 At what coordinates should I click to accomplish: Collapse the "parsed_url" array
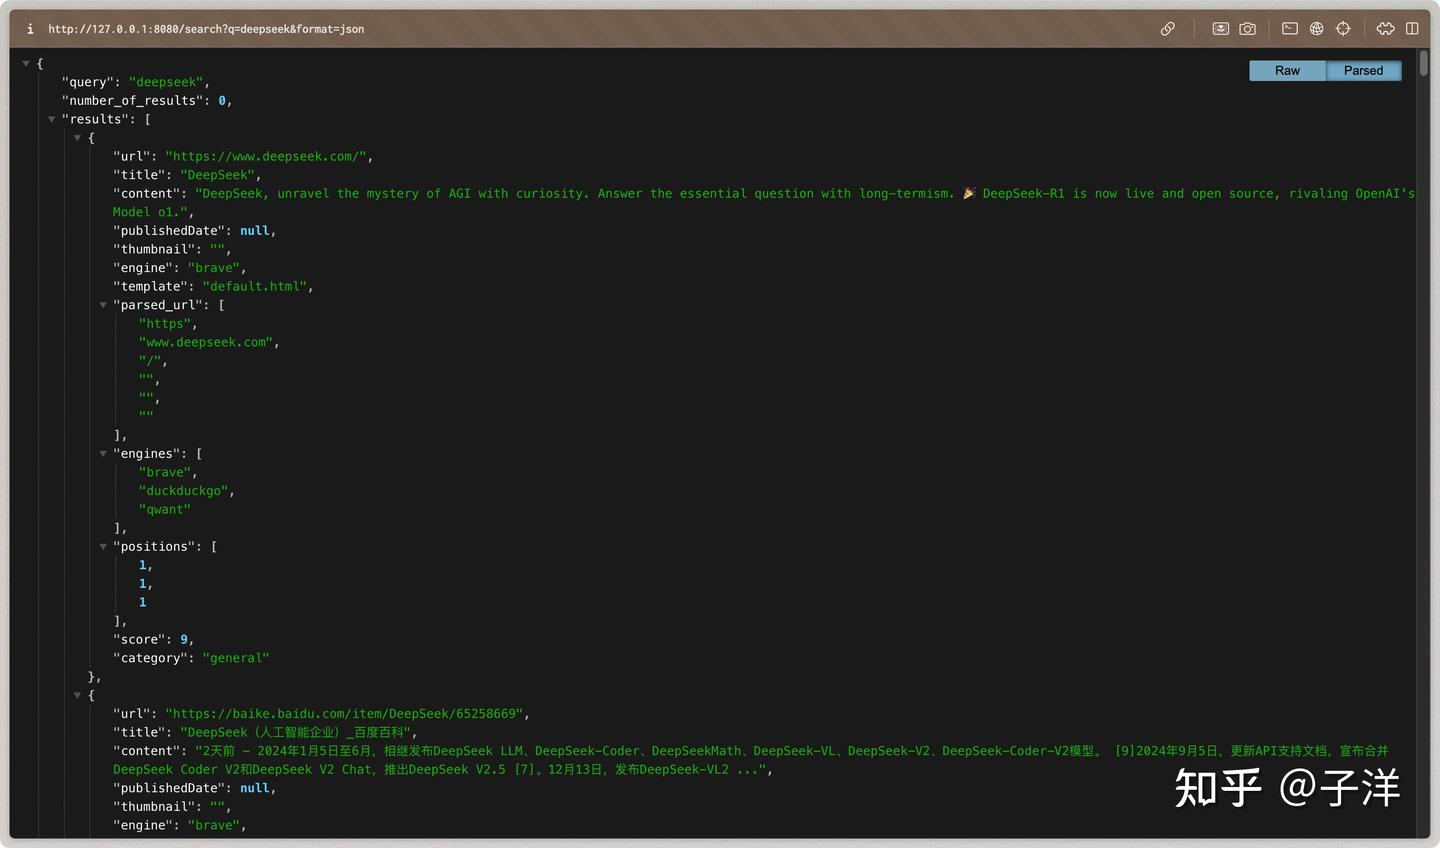pos(103,305)
